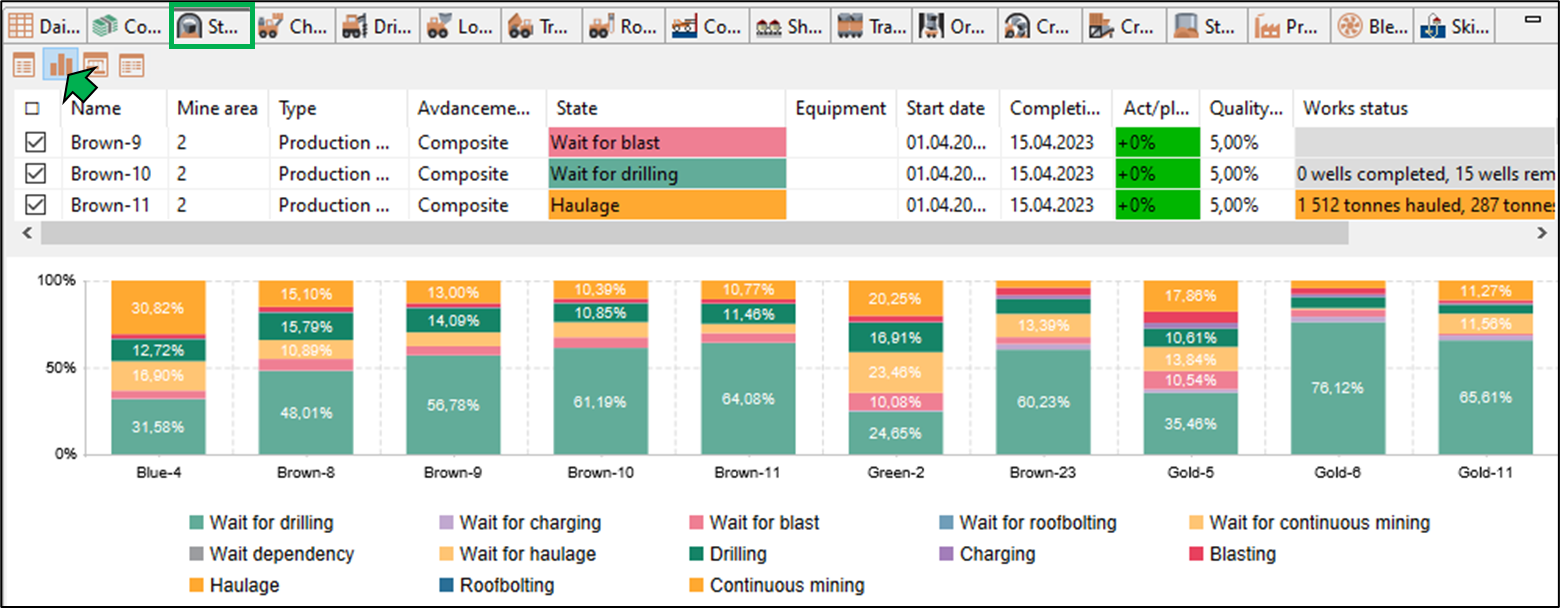1560x608 pixels.
Task: Select the bar chart view icon
Action: pyautogui.click(x=60, y=66)
